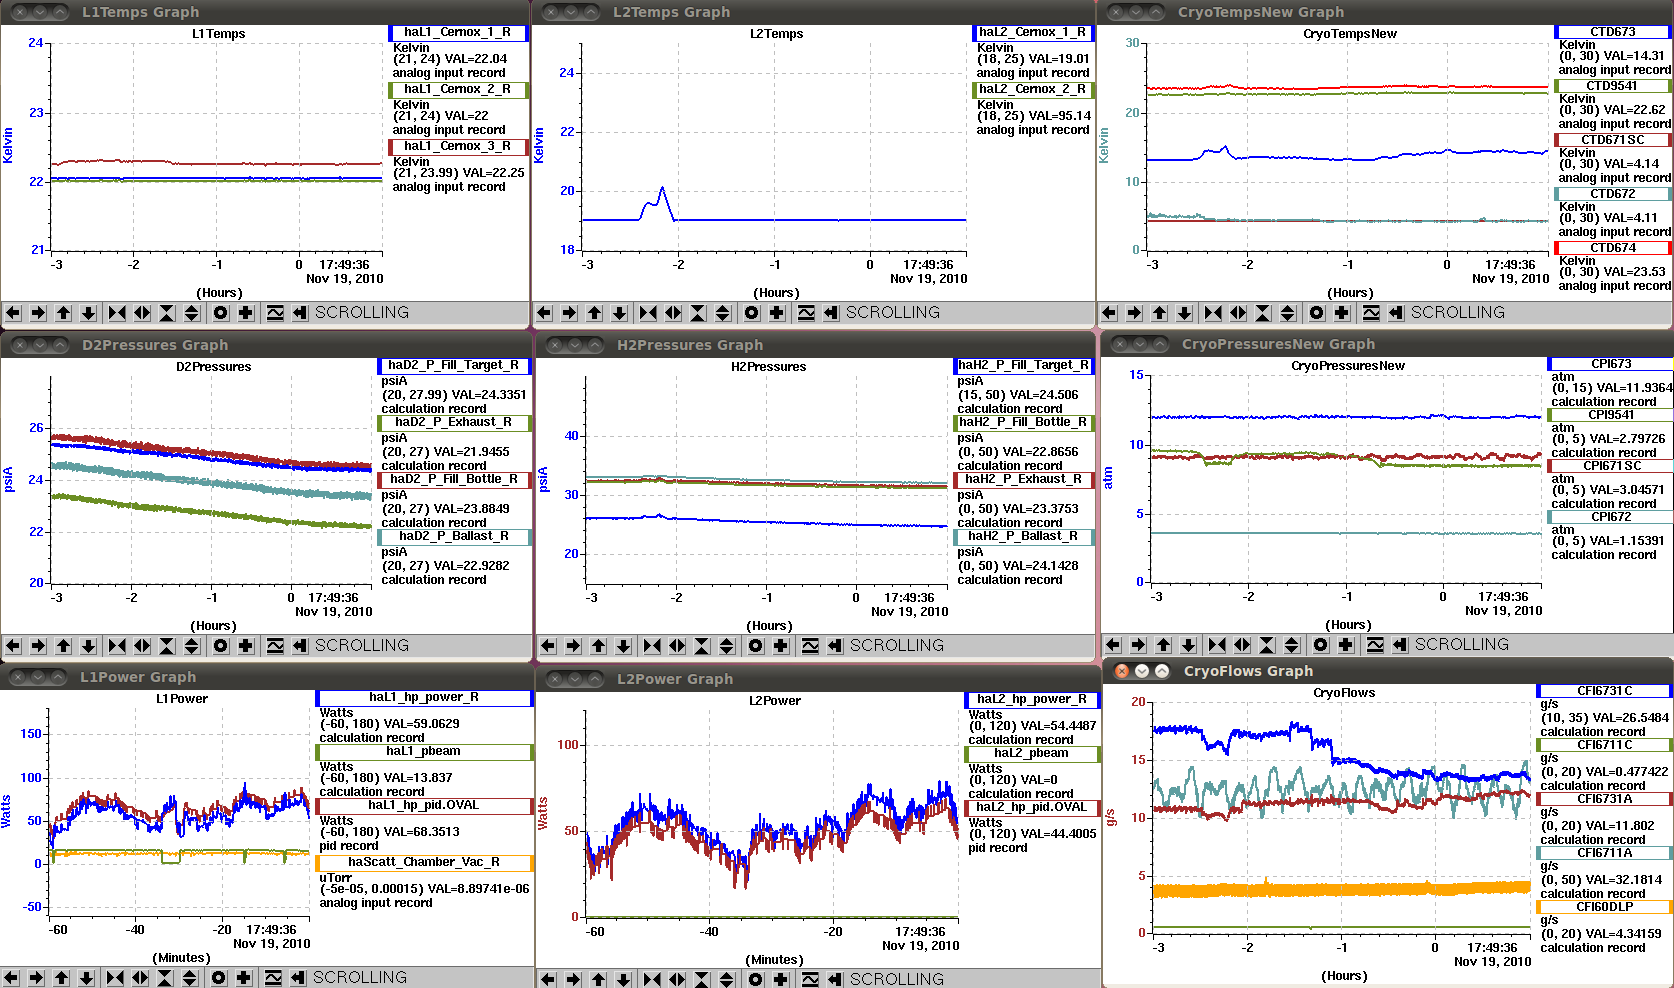Select the haD2_P_Exhaust_R legend entry
Screen dimensions: 1674x988
[453, 423]
